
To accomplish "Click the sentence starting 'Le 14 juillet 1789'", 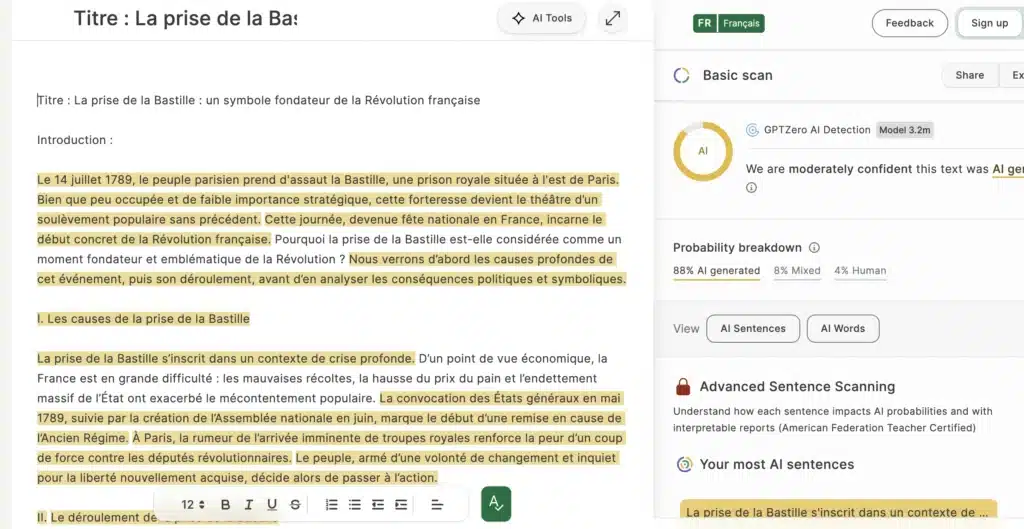I will (x=328, y=180).
